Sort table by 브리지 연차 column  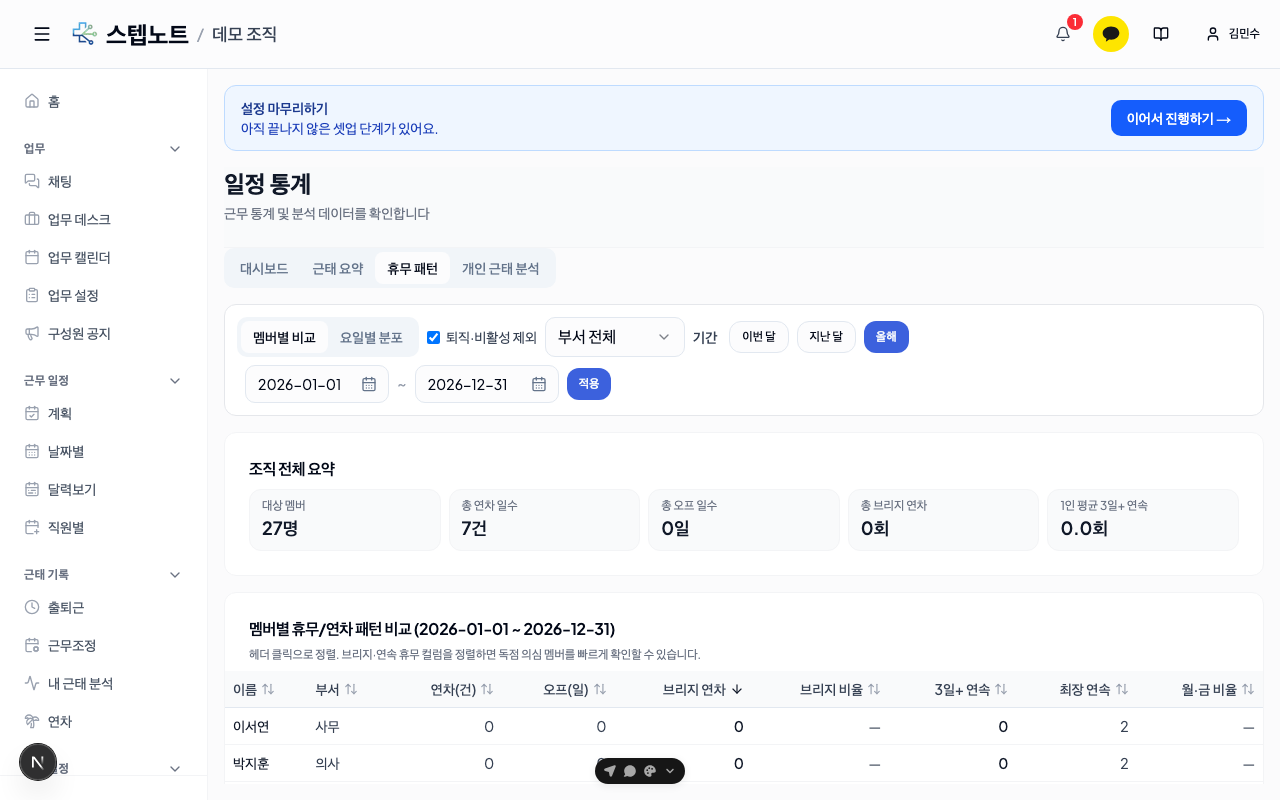tap(703, 689)
